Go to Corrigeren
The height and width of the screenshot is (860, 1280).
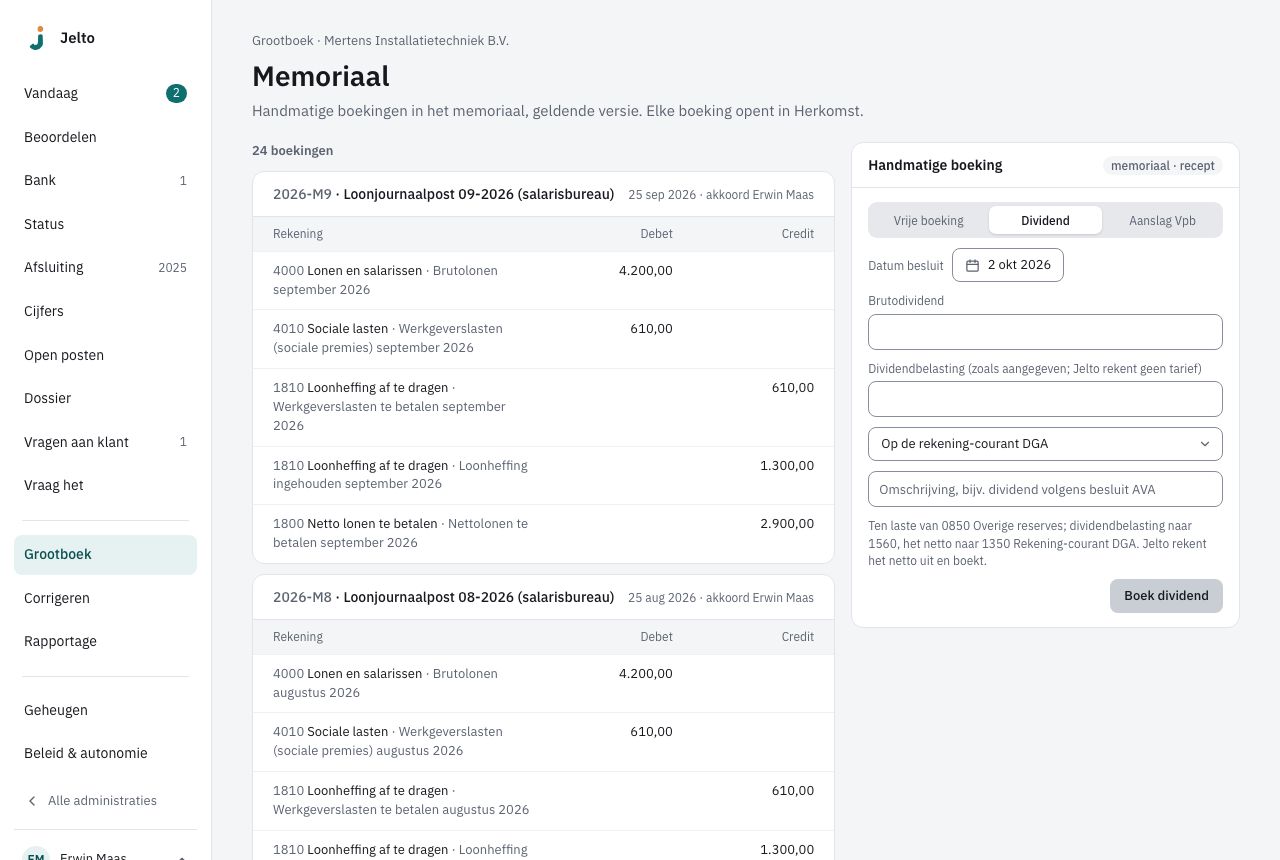click(105, 598)
